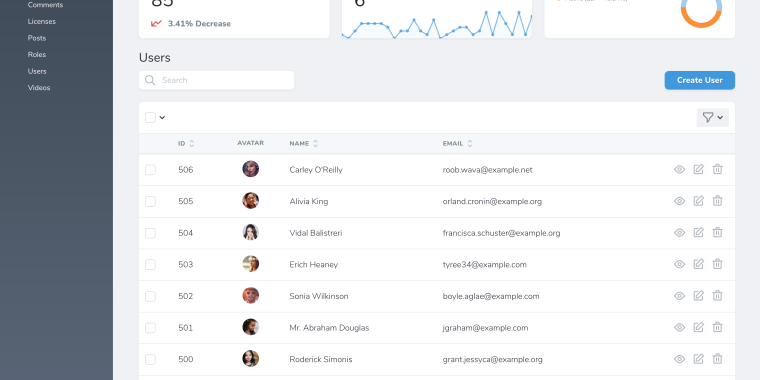The width and height of the screenshot is (760, 380).
Task: View user Mr. Abraham Douglas via eye icon
Action: point(680,328)
